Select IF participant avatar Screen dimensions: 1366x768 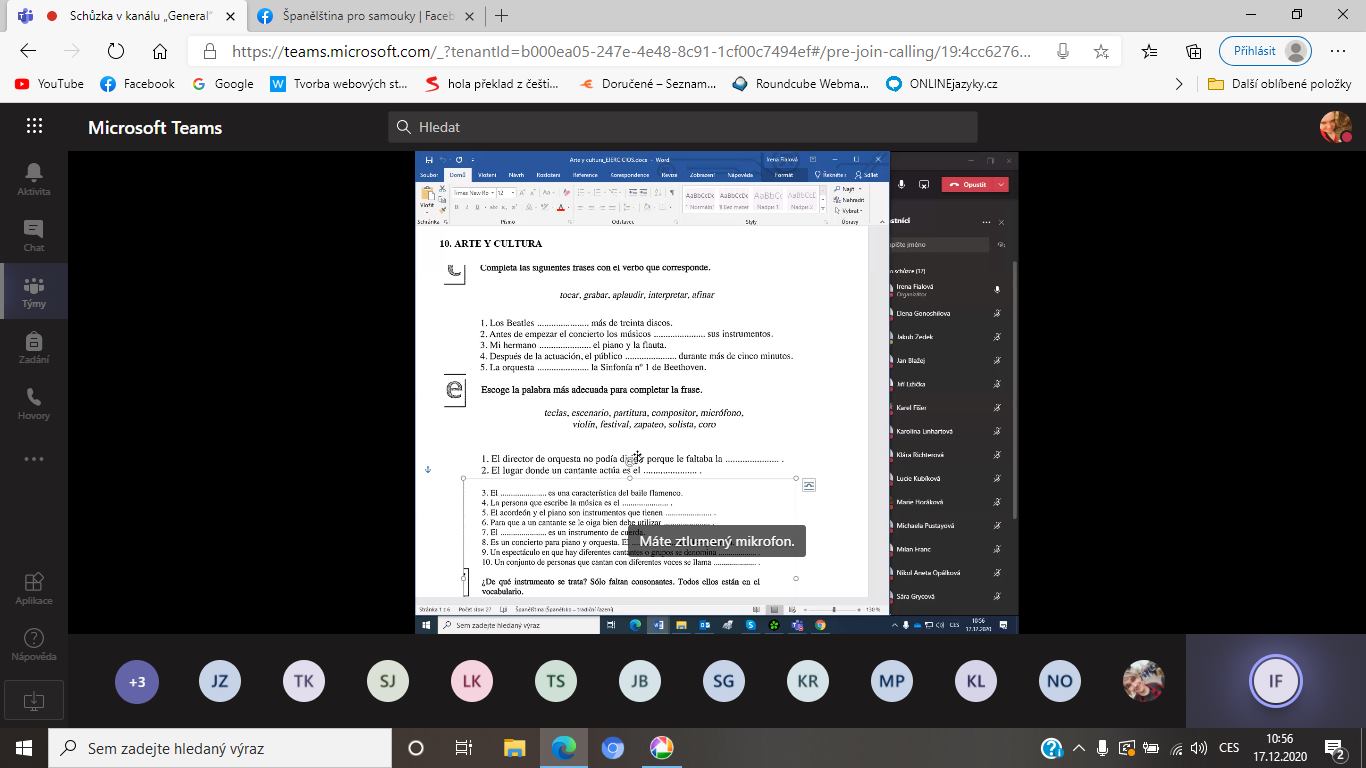point(1275,682)
